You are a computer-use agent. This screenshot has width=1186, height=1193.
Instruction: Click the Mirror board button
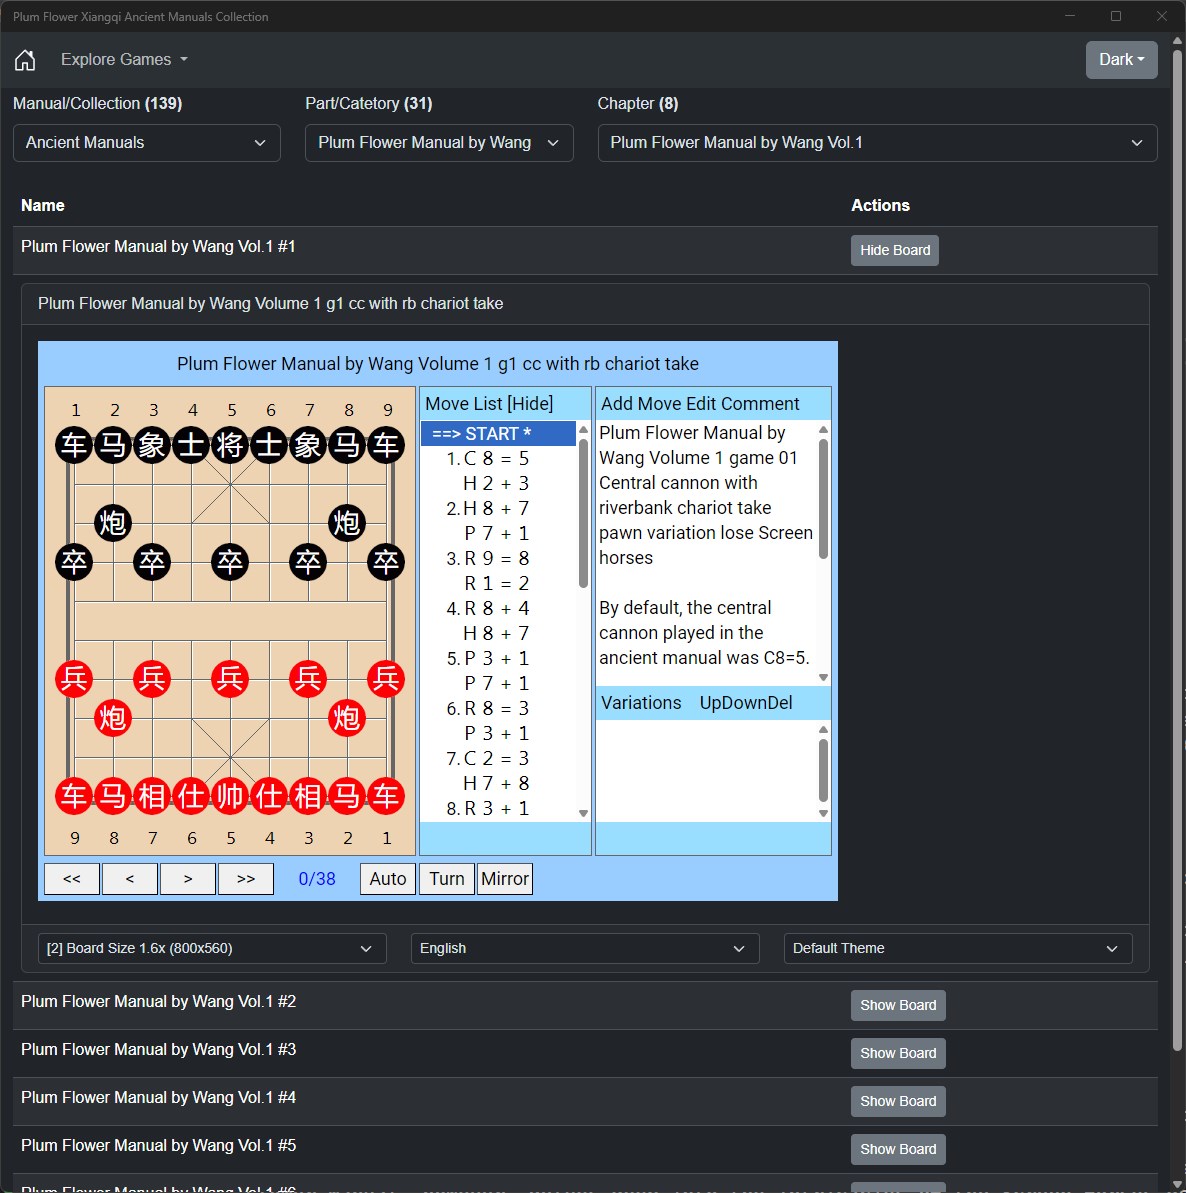pos(504,879)
